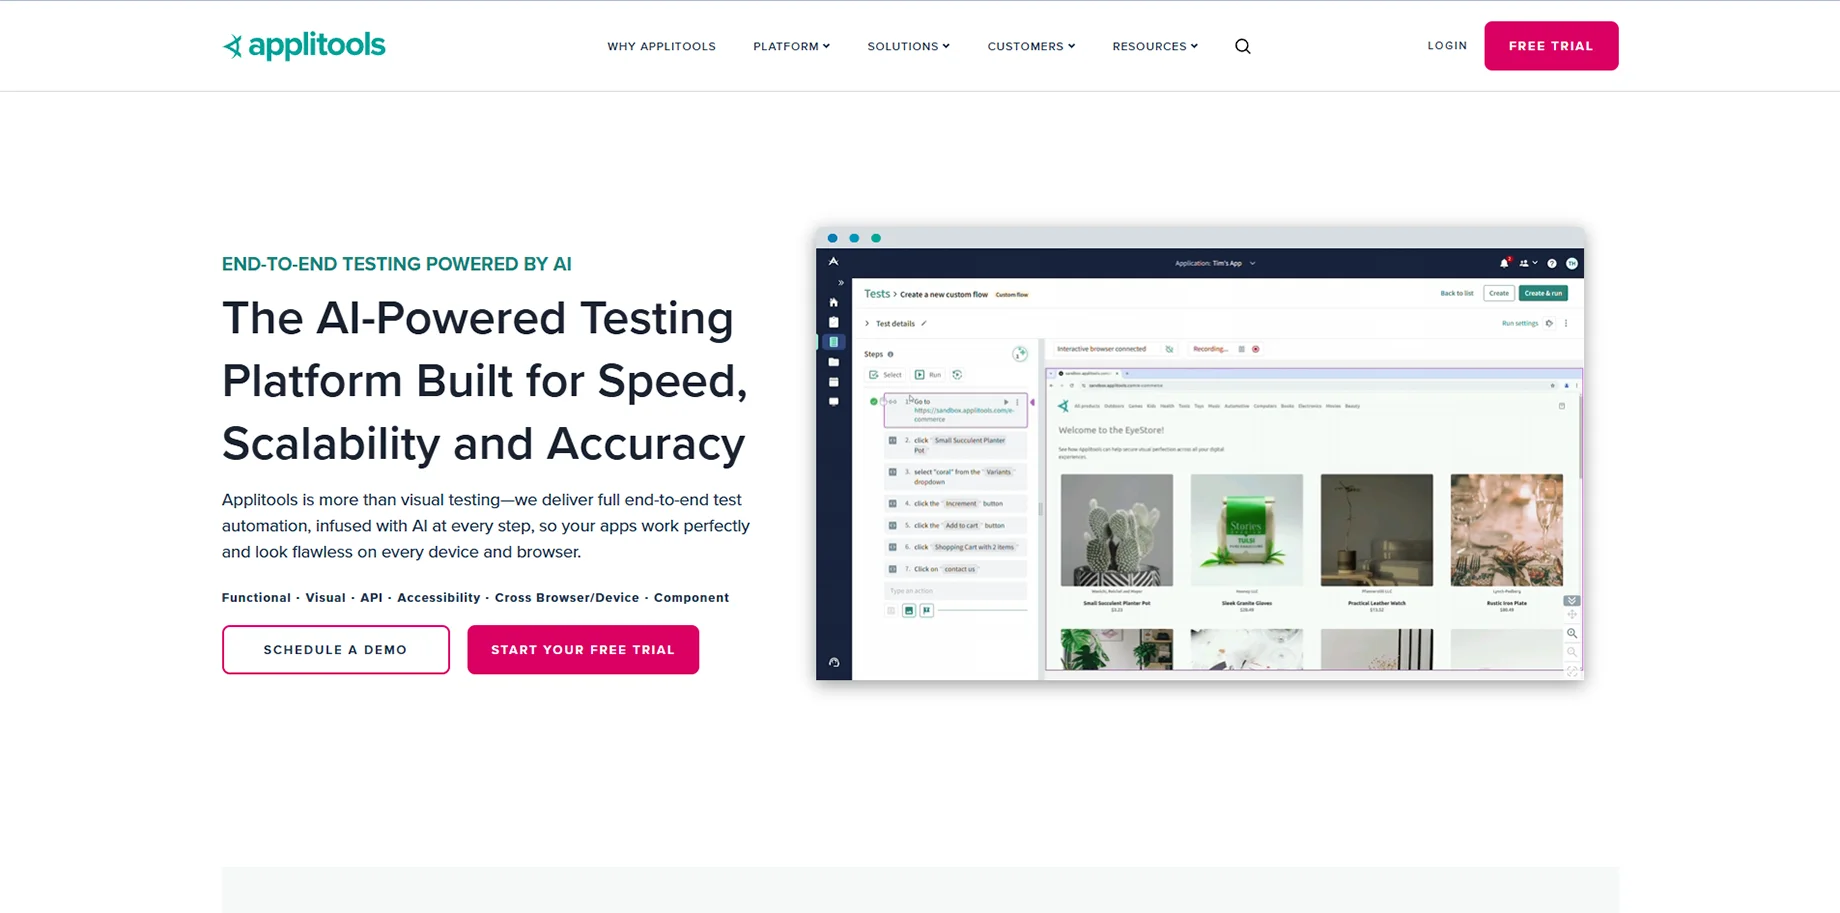Viewport: 1840px width, 913px height.
Task: Select step 2 'click Small Succulent Planter Pot'
Action: pyautogui.click(x=955, y=445)
